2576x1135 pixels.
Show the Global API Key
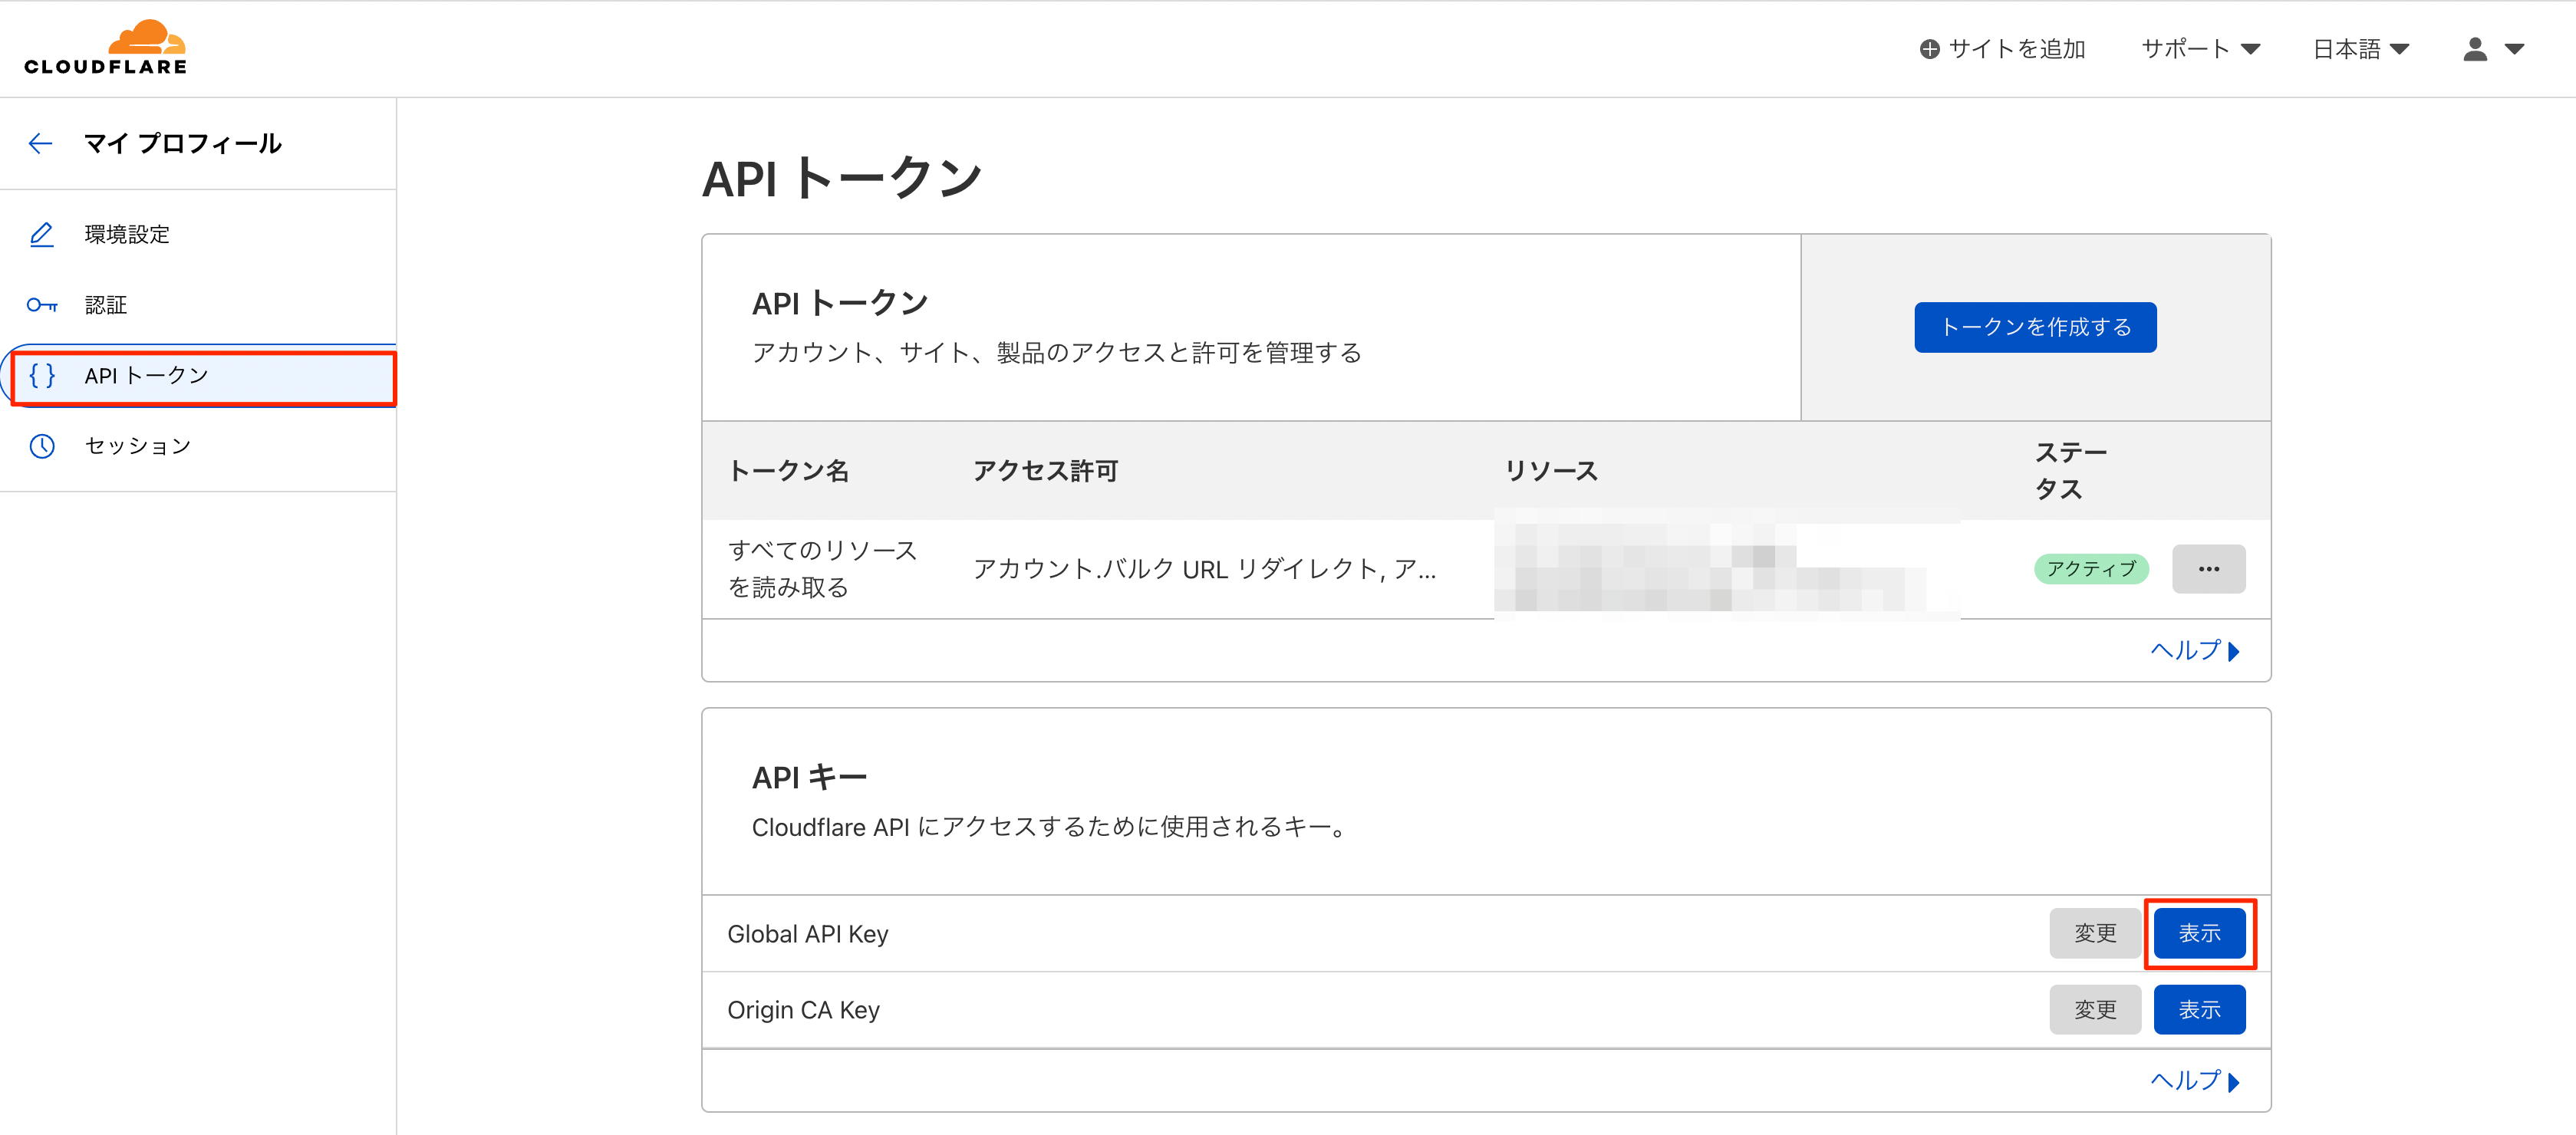point(2199,933)
